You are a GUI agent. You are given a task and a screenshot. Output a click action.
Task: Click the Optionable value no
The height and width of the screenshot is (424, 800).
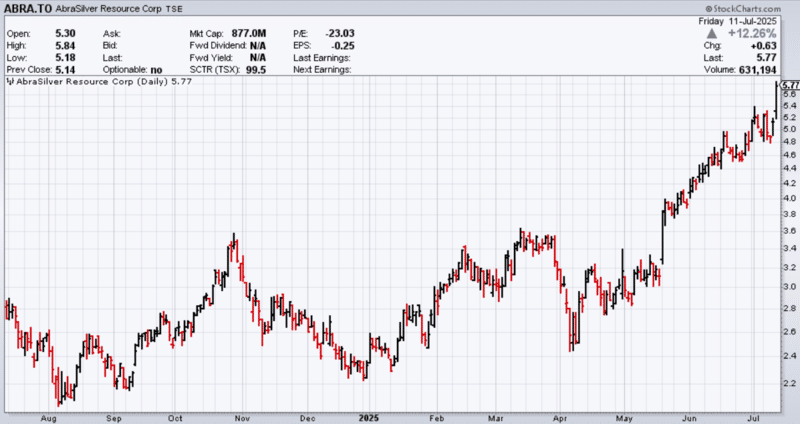click(156, 70)
